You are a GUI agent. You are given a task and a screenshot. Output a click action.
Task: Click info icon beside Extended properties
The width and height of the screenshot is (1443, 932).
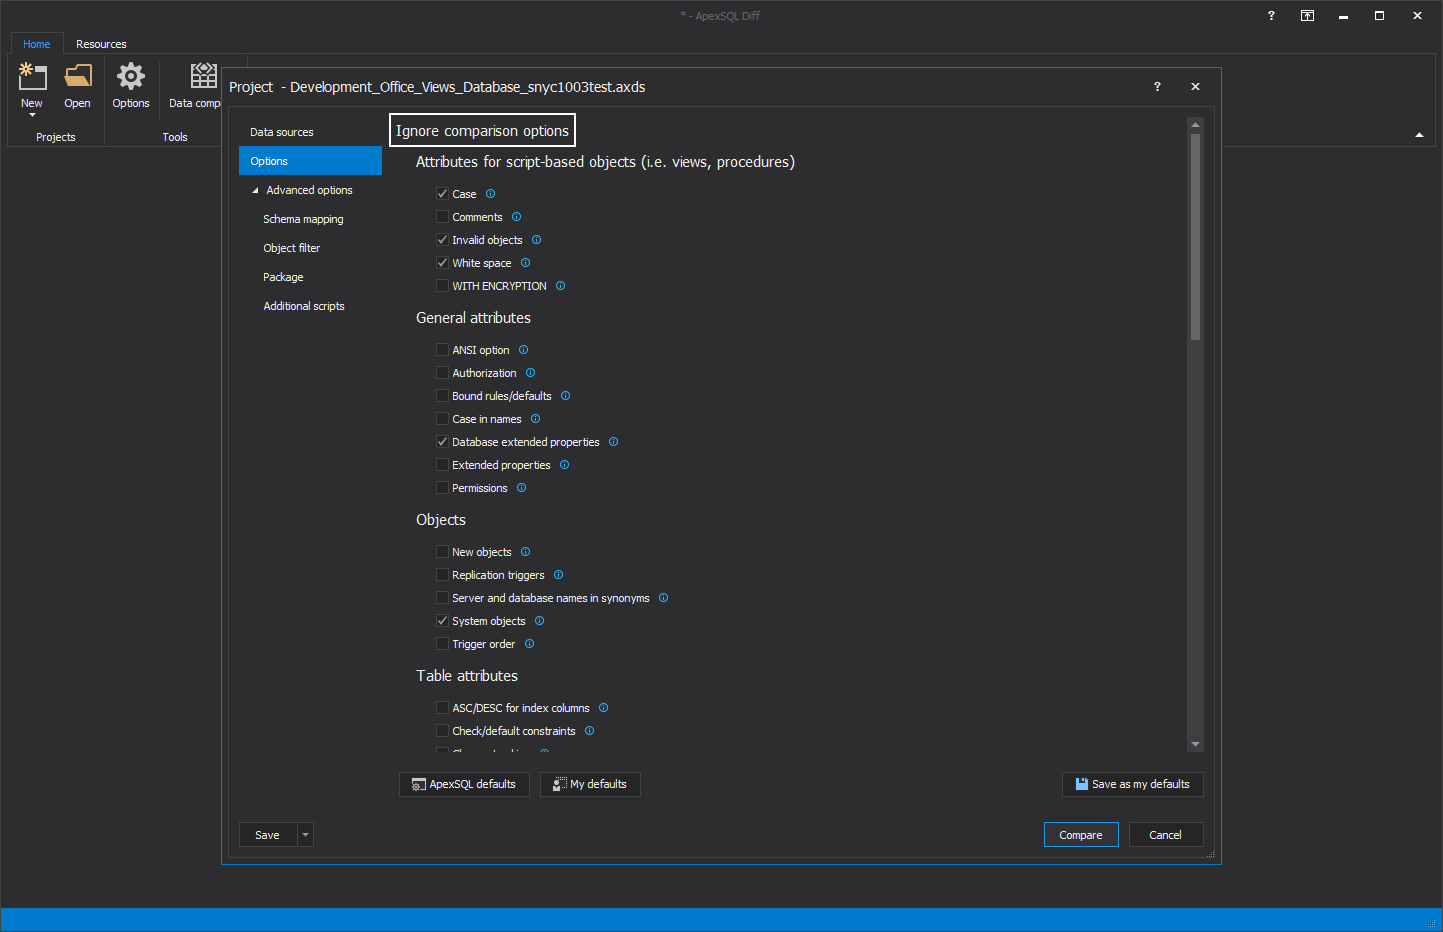(x=564, y=465)
